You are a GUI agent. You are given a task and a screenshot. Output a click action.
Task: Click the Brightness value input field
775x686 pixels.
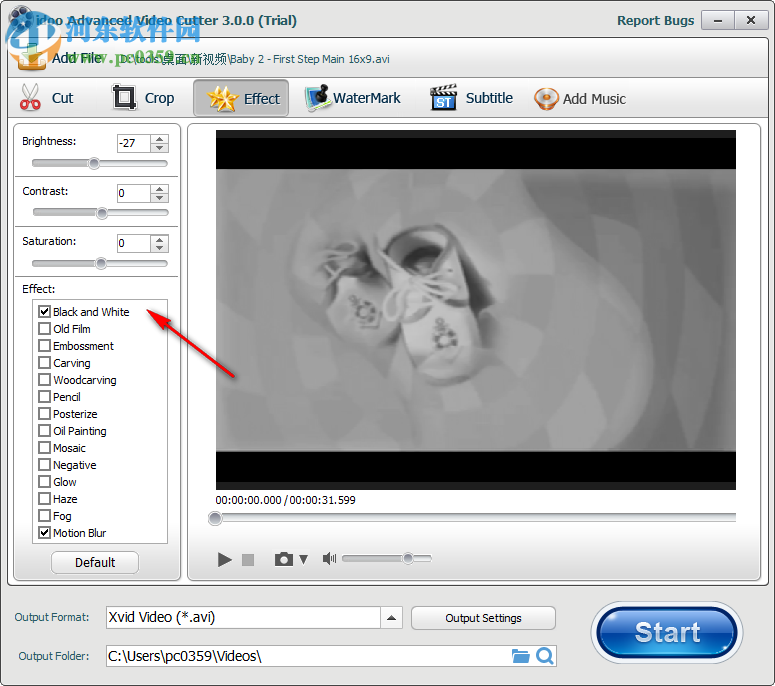134,143
